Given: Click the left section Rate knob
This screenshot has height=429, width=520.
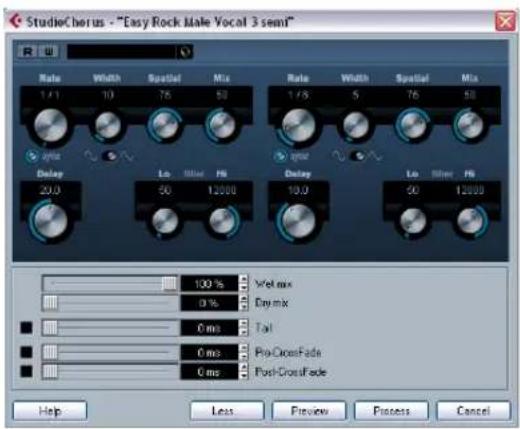Looking at the screenshot, I should tap(51, 126).
